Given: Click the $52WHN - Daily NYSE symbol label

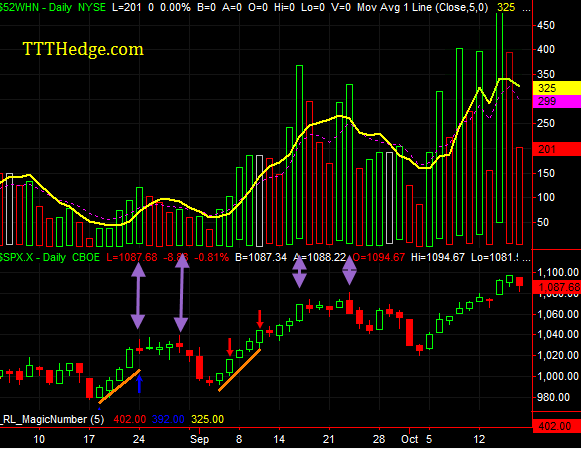Looking at the screenshot, I should tap(53, 7).
